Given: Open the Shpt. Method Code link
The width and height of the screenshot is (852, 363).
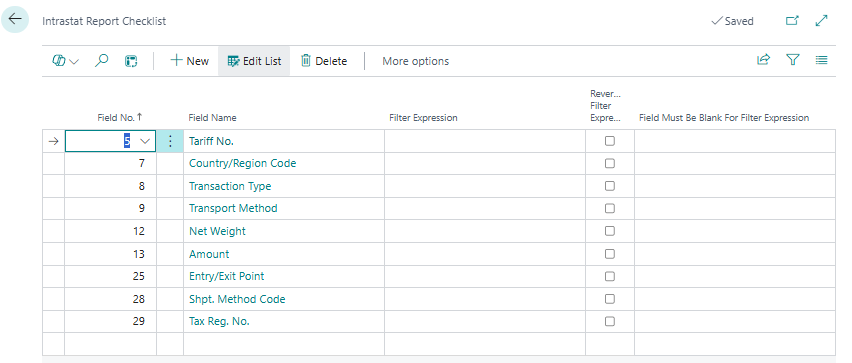Looking at the screenshot, I should click(237, 299).
